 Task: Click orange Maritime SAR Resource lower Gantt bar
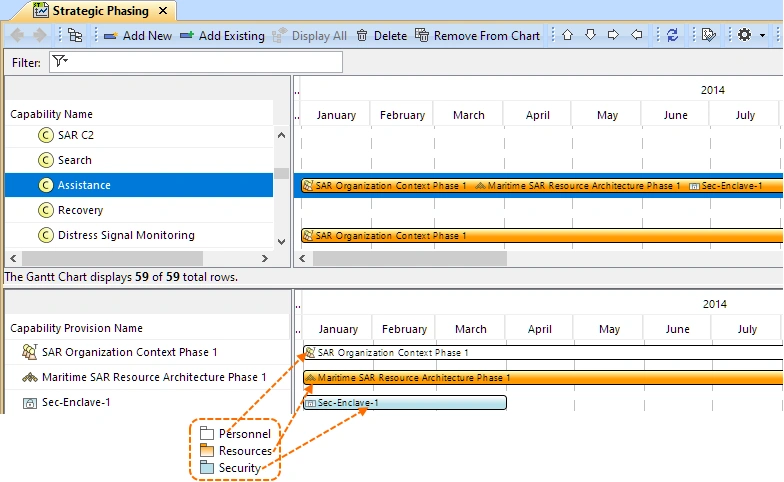(544, 378)
